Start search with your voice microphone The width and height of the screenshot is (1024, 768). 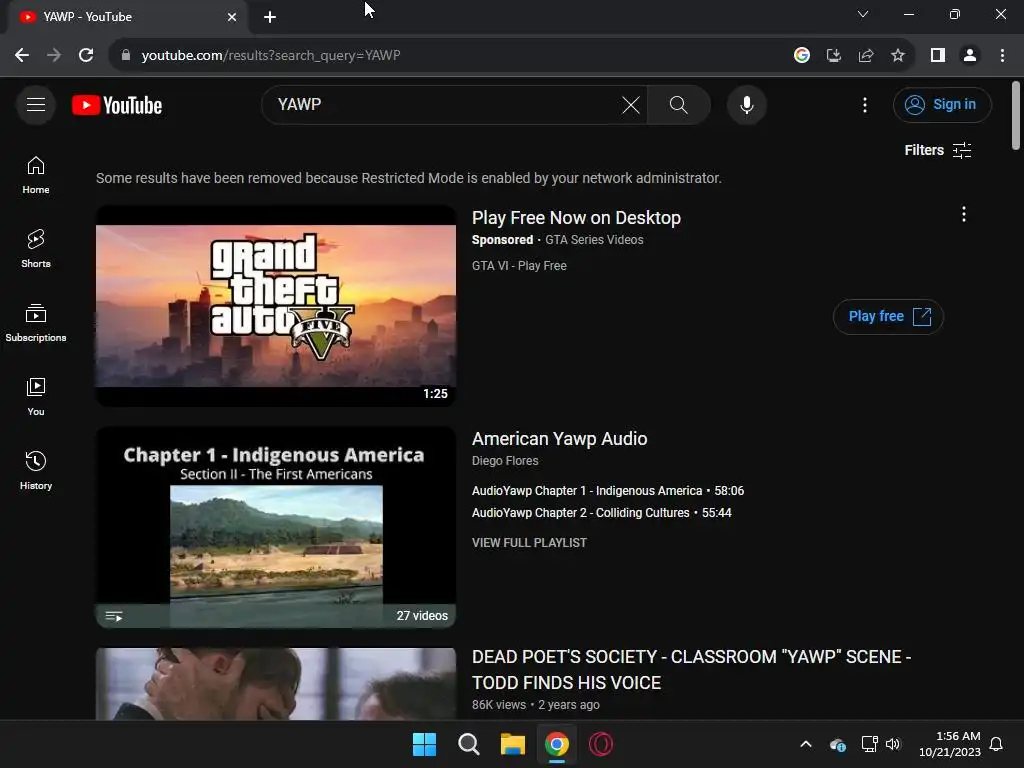746,104
